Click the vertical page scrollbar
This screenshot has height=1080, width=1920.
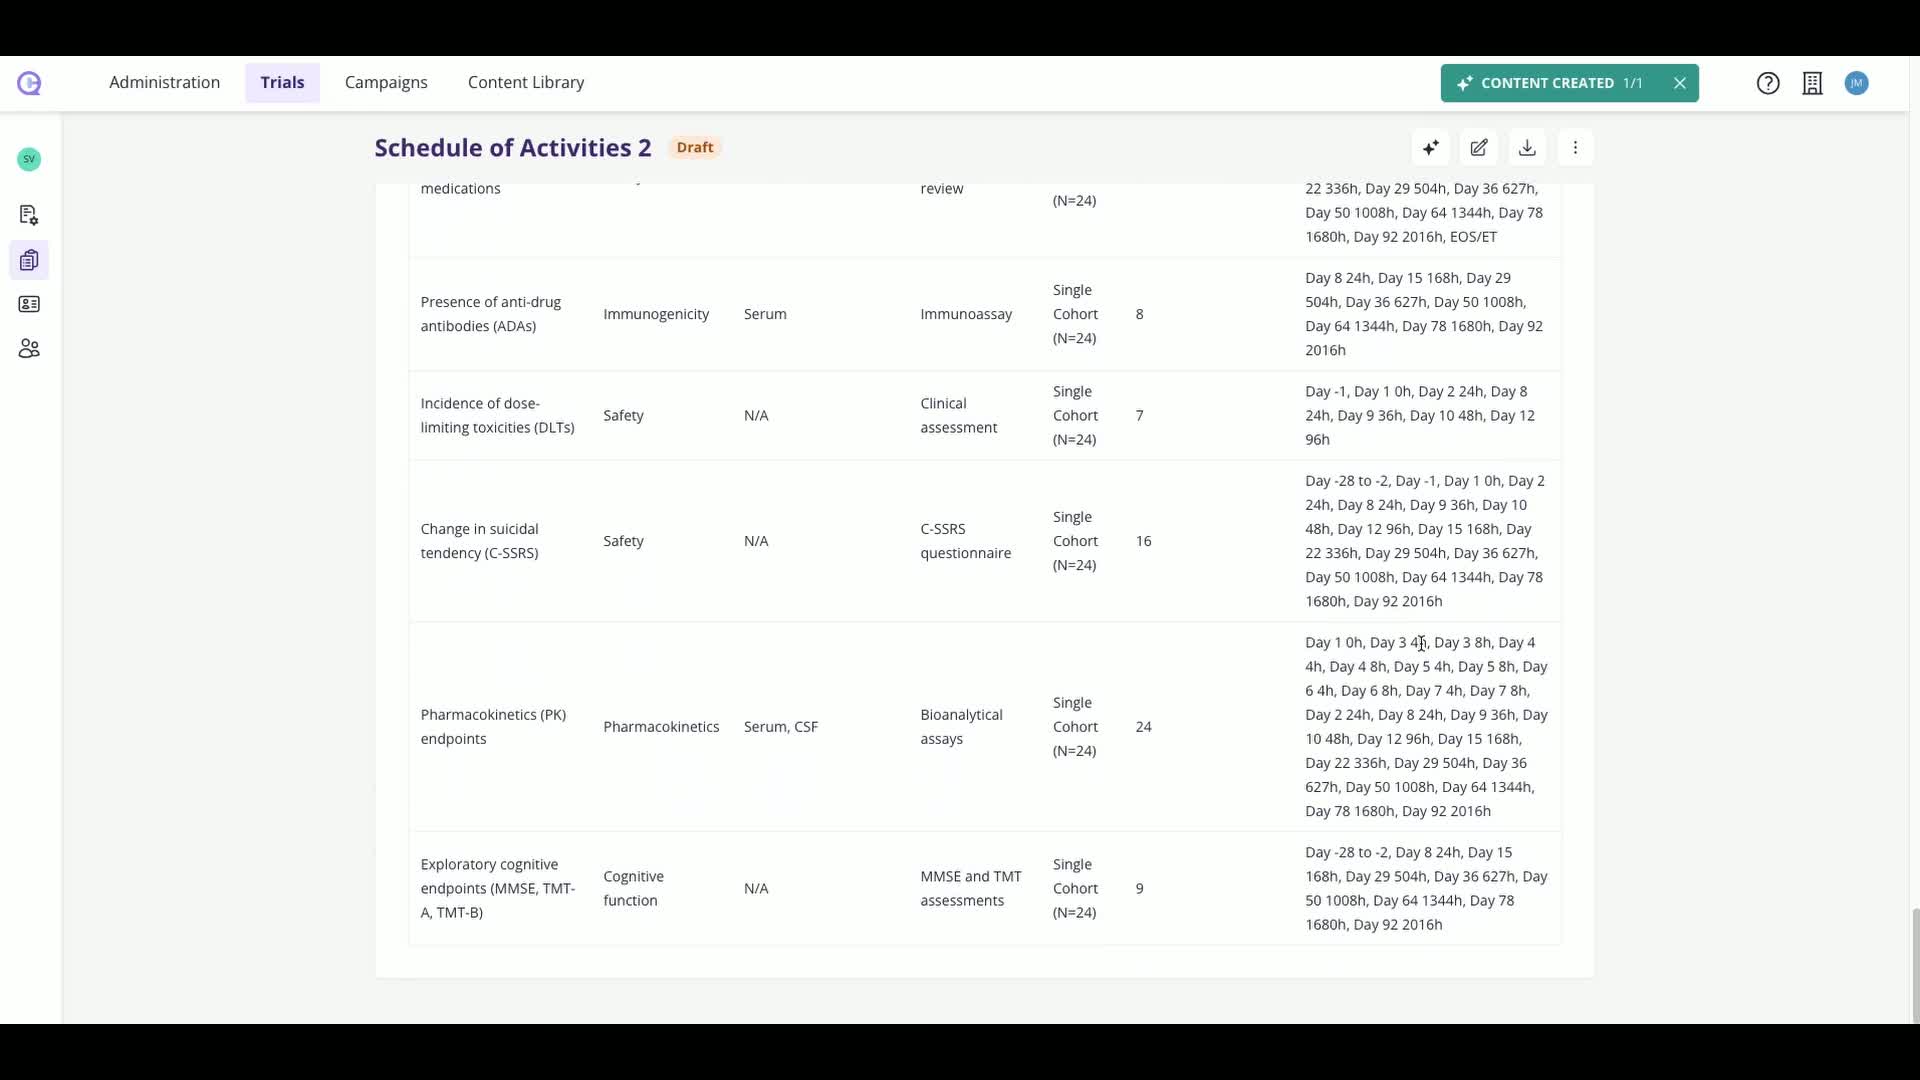(1915, 965)
